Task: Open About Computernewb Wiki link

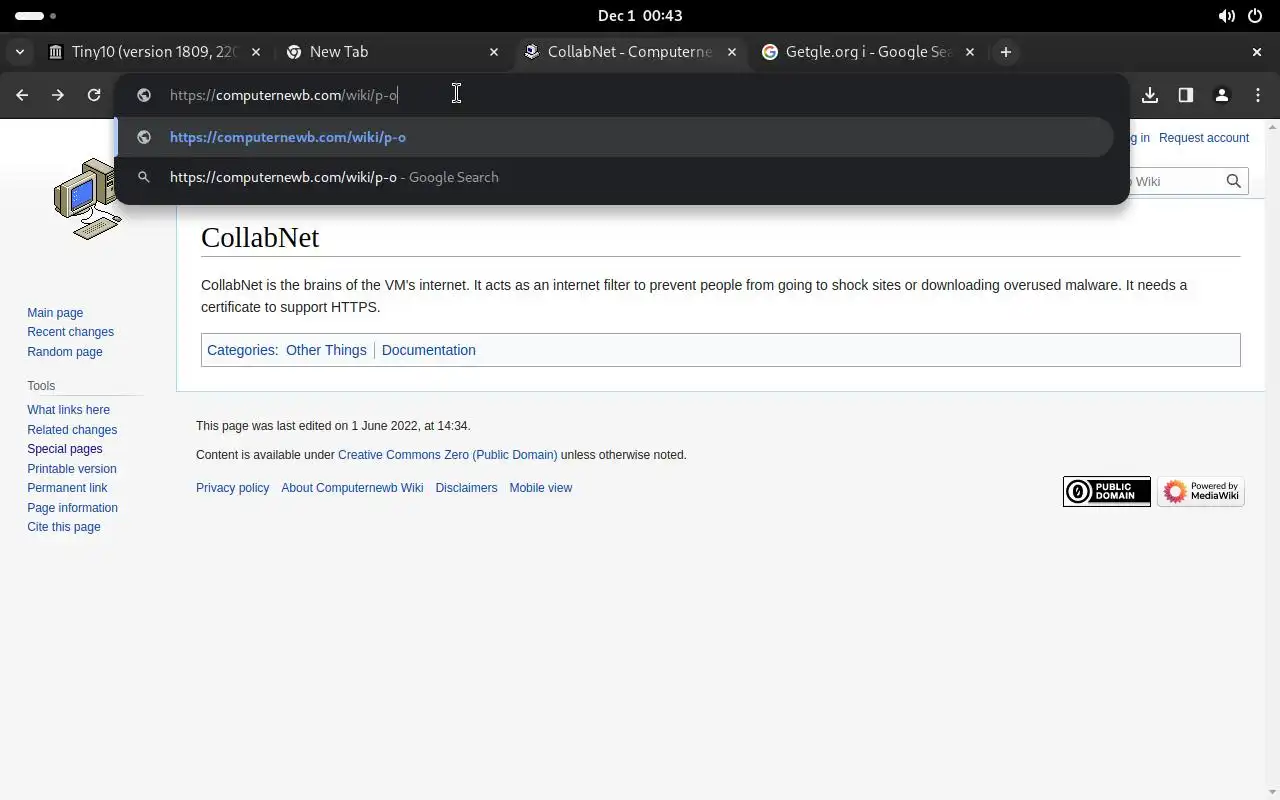Action: [352, 488]
